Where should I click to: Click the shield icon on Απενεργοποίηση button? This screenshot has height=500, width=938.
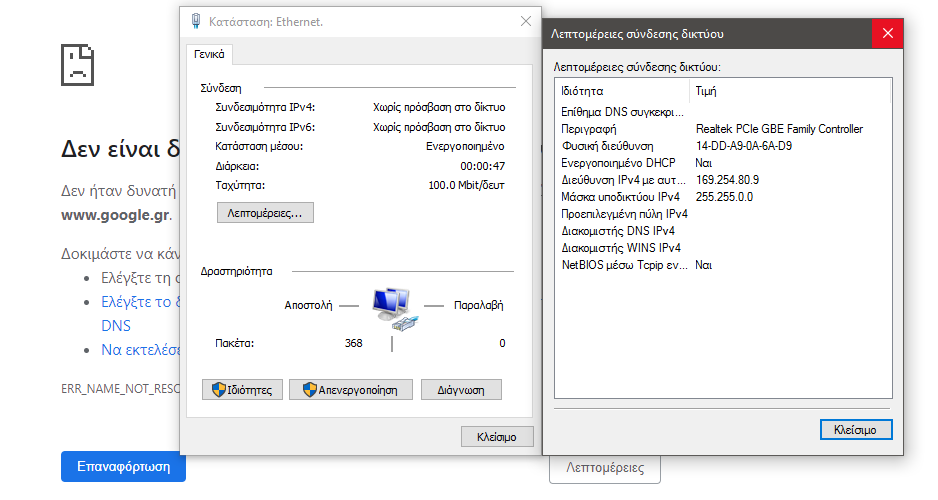tap(309, 390)
